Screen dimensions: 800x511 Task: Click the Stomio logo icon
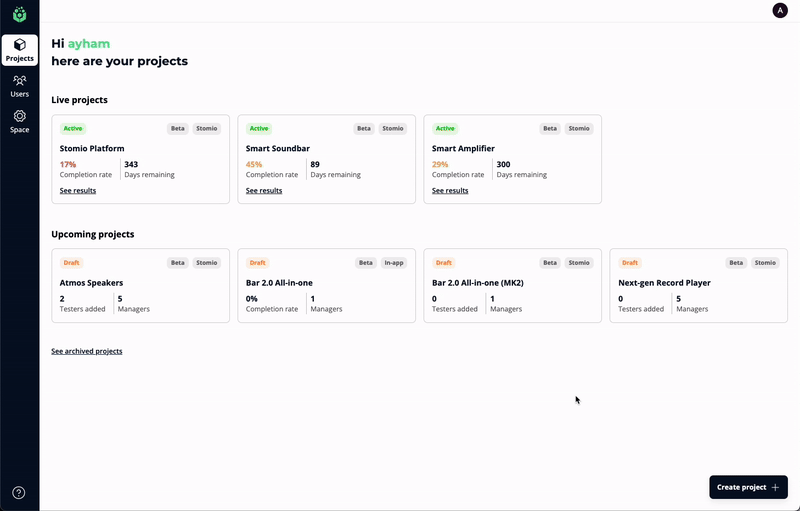(19, 14)
